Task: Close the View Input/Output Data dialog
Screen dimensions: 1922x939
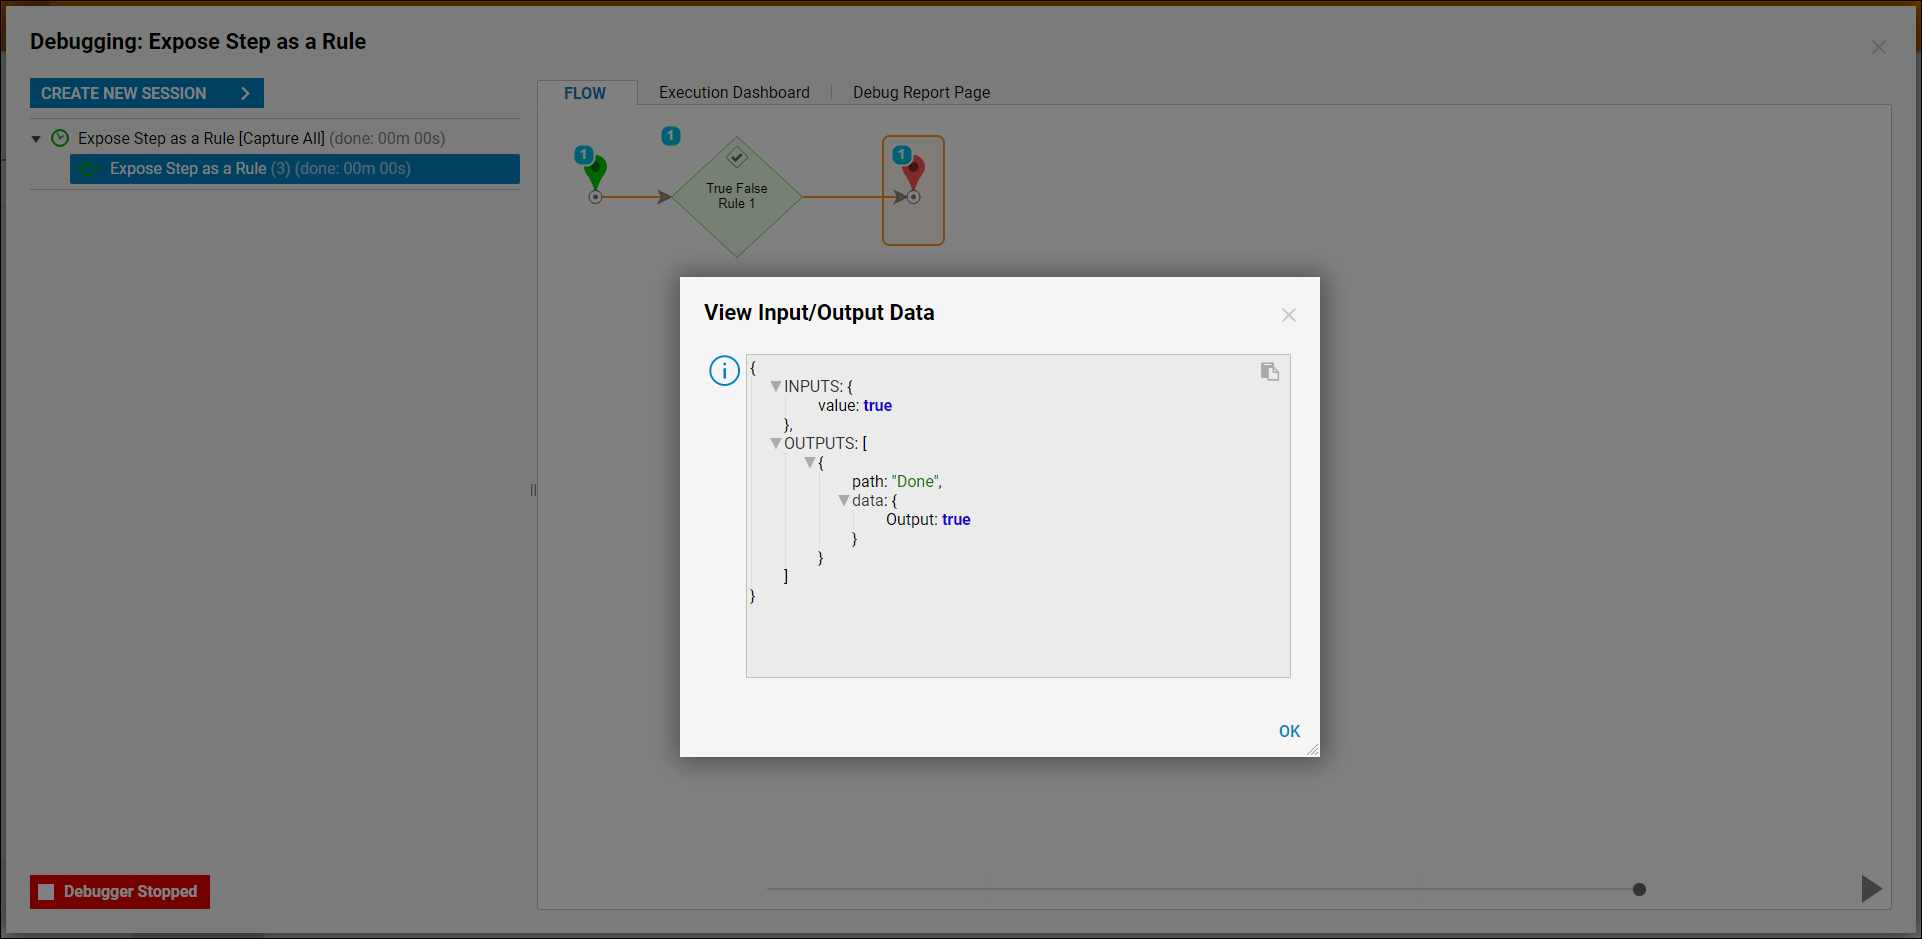Action: 1289,315
